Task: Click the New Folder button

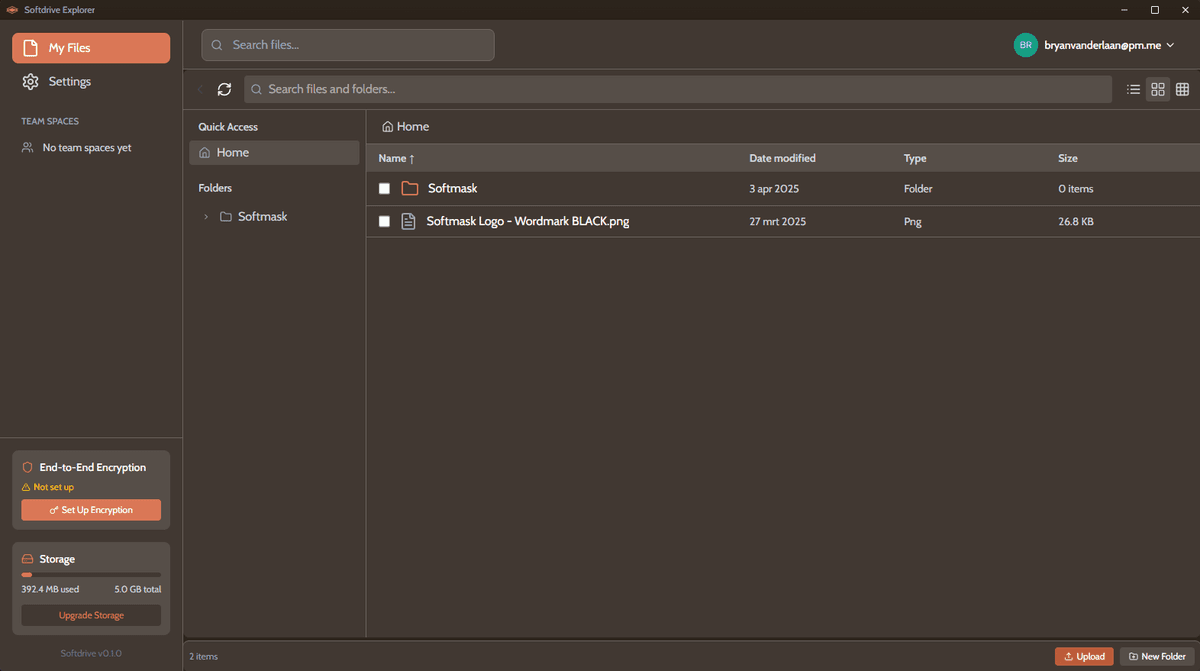Action: [1157, 656]
